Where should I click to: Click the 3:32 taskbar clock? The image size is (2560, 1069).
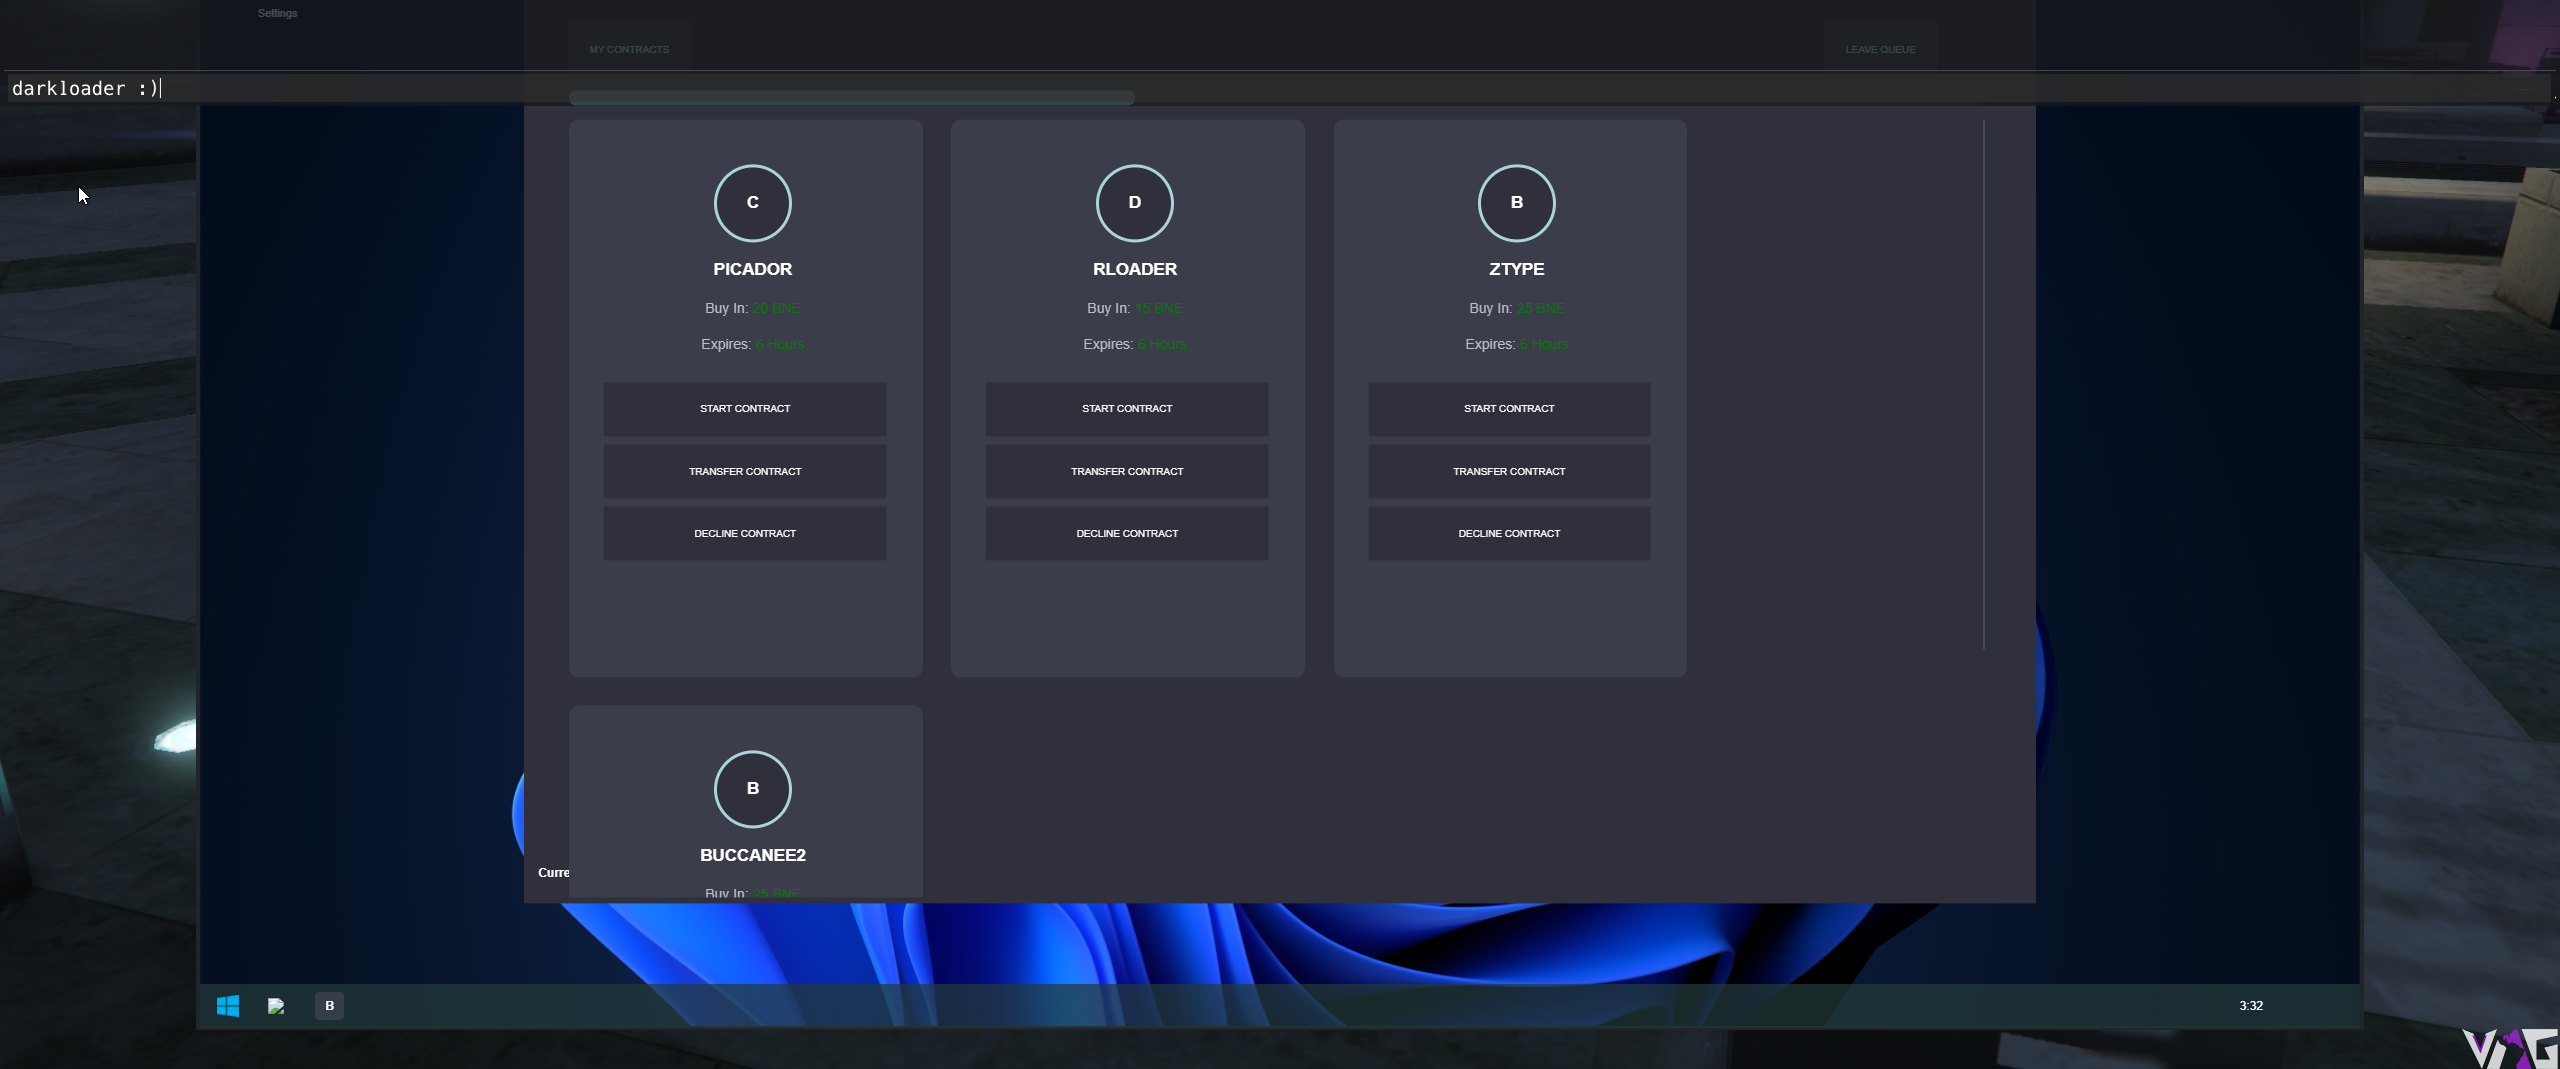point(2251,1006)
